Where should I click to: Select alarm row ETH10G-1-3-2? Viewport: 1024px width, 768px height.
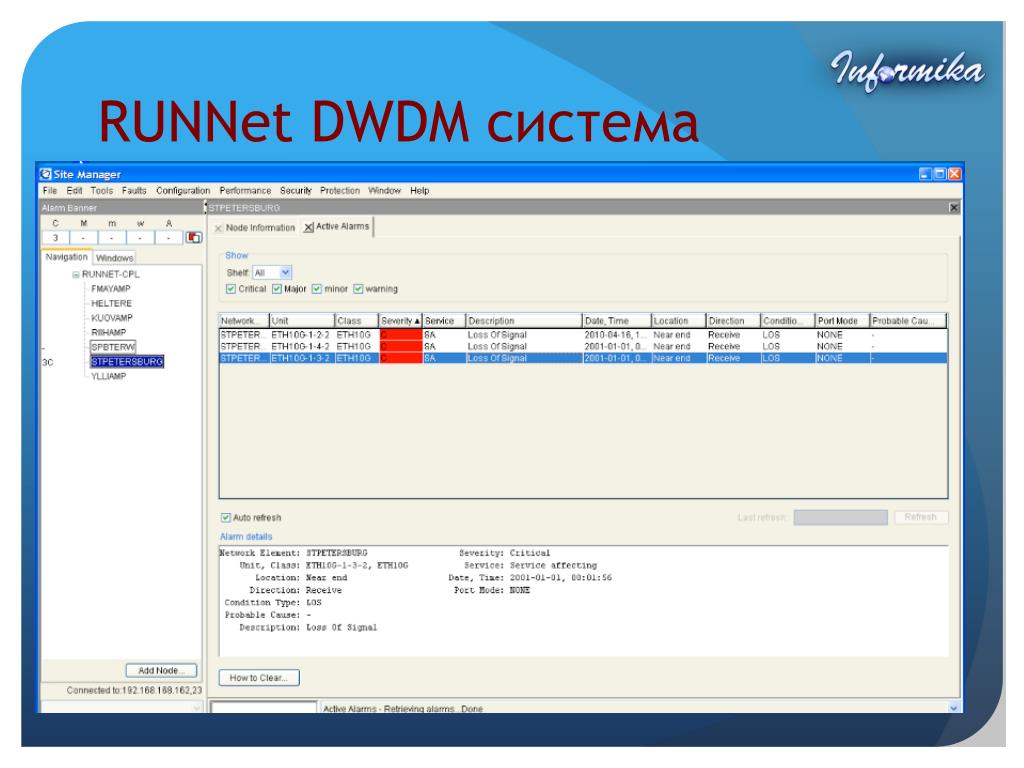pos(583,358)
